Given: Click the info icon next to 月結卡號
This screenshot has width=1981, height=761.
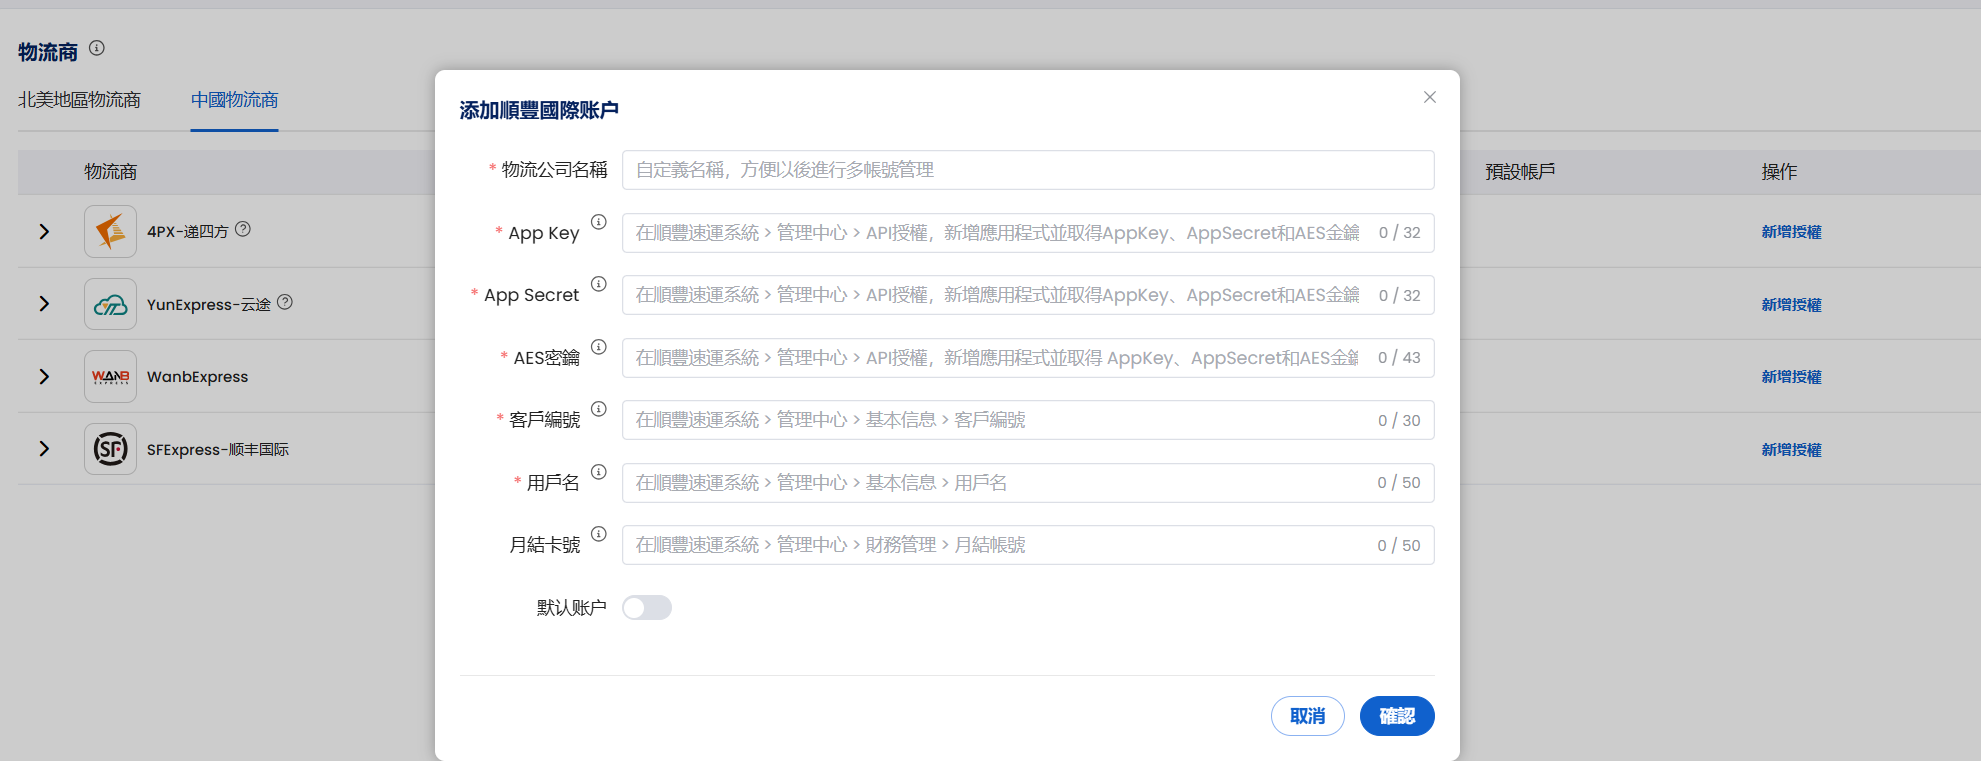Looking at the screenshot, I should point(598,534).
